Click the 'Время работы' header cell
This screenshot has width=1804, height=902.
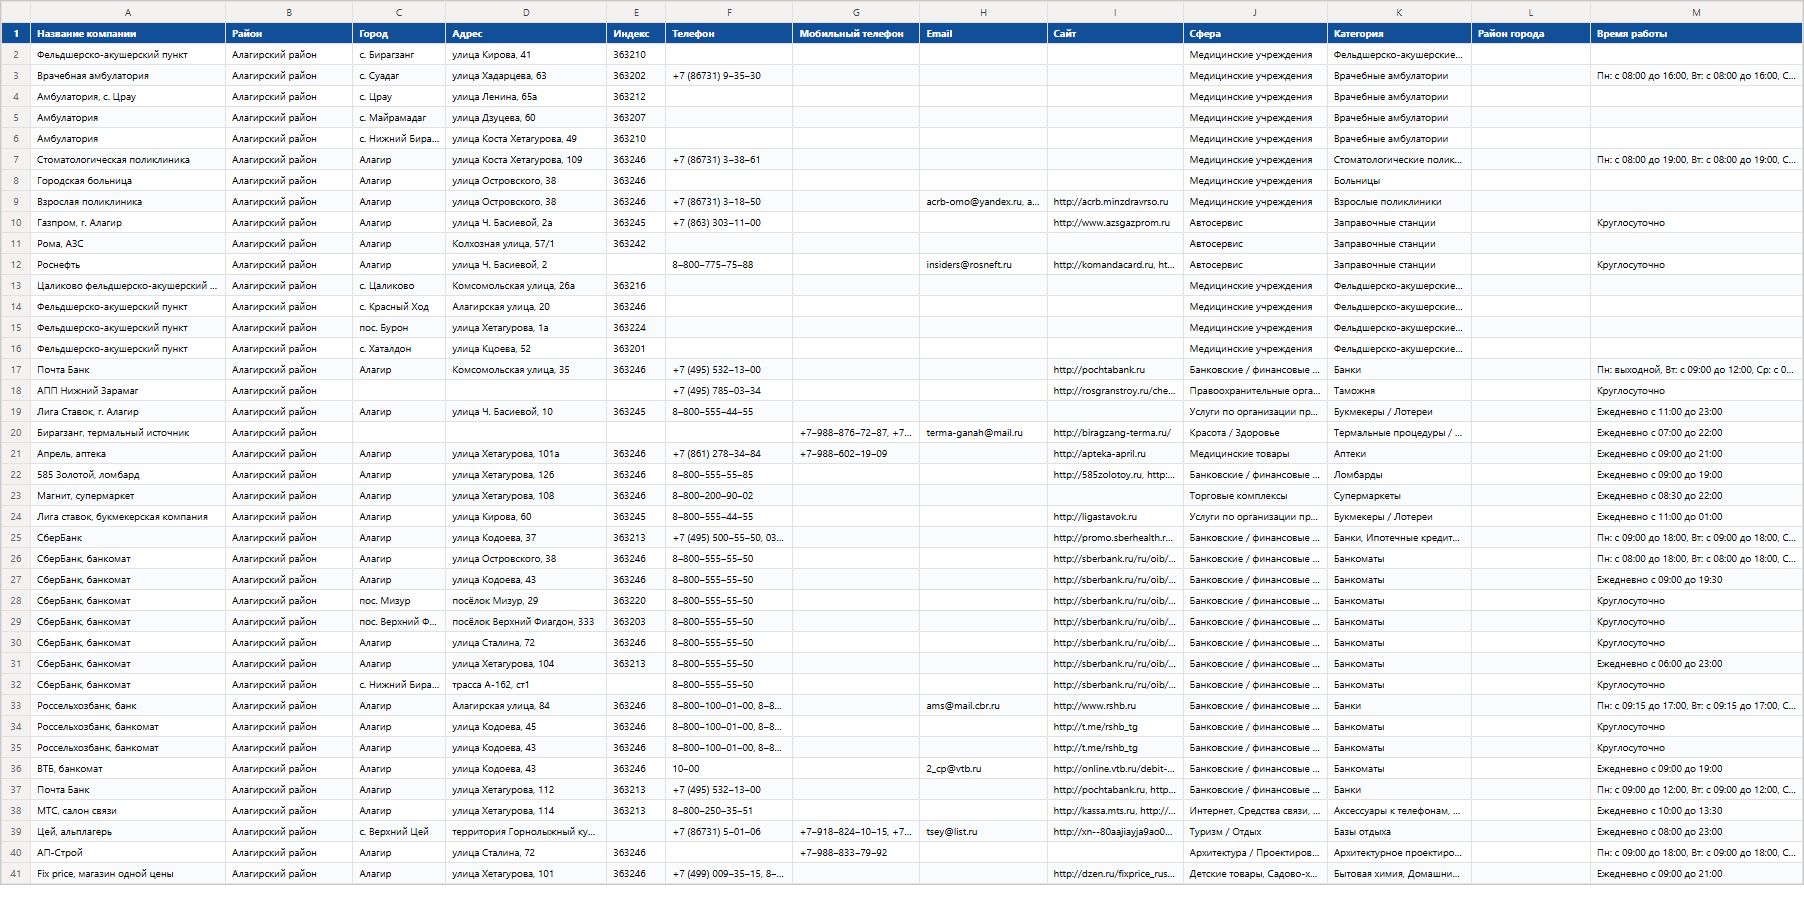pyautogui.click(x=1696, y=33)
